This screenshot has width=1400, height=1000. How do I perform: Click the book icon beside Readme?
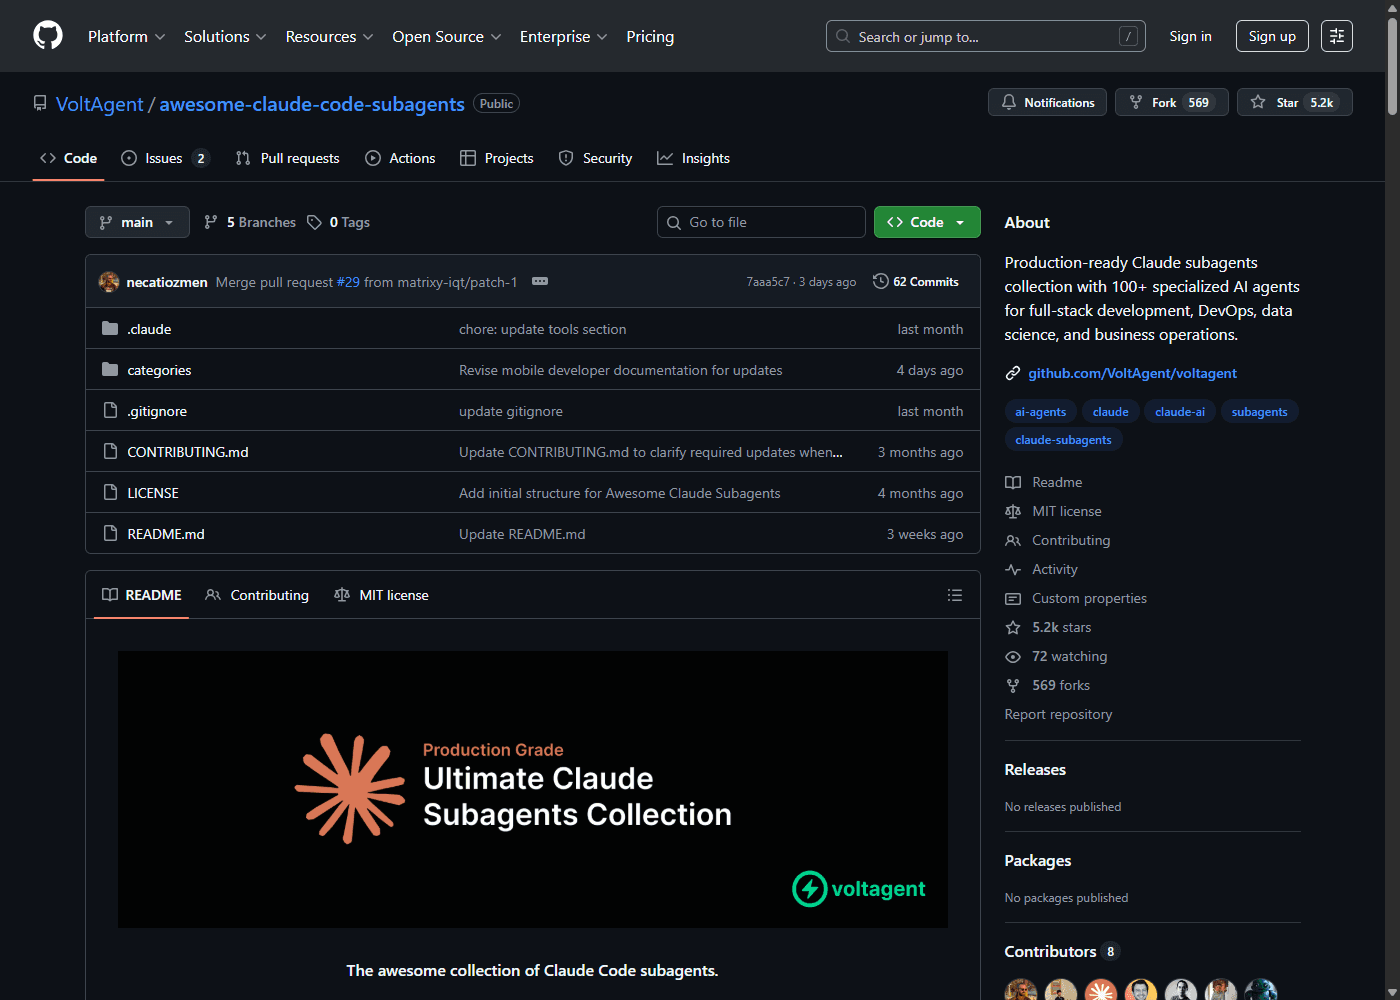coord(1013,482)
